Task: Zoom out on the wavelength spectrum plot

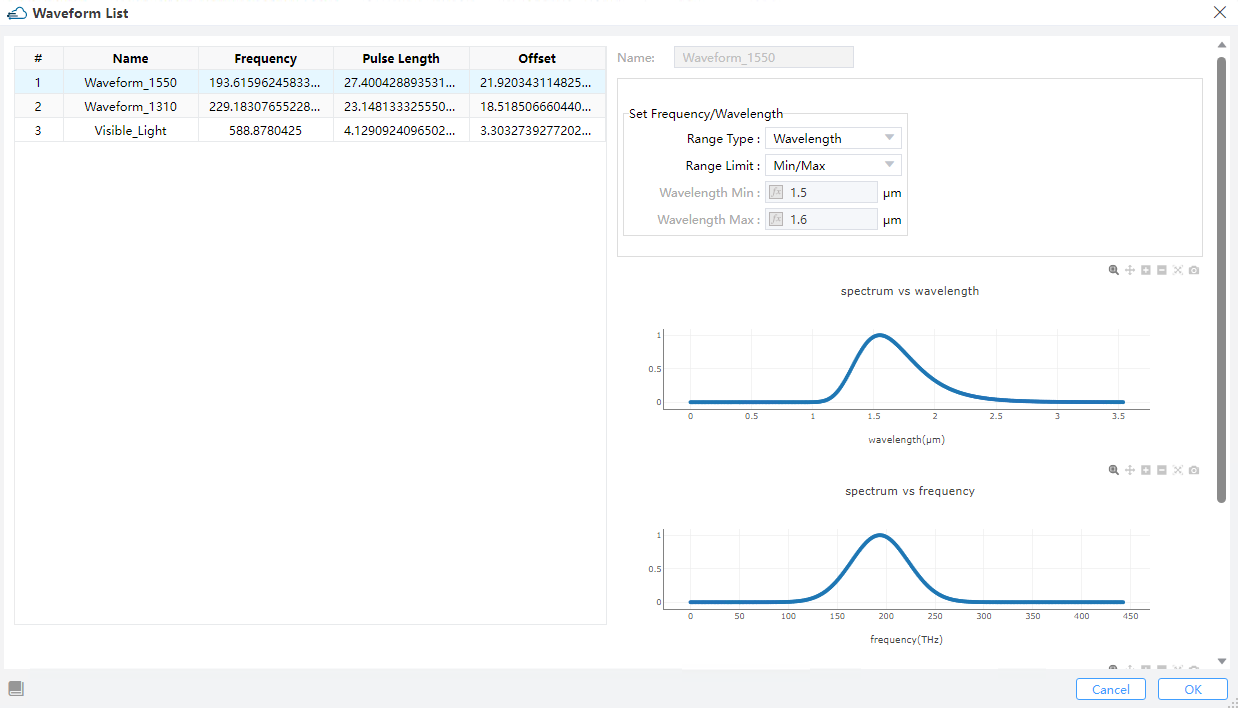Action: pyautogui.click(x=1162, y=270)
